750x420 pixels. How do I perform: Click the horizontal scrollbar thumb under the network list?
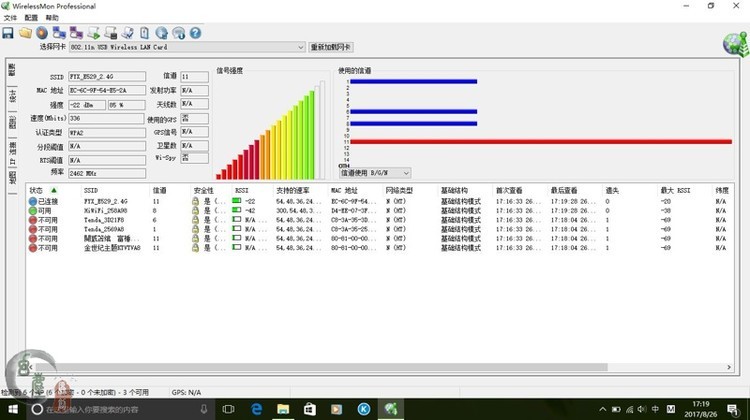click(x=321, y=367)
